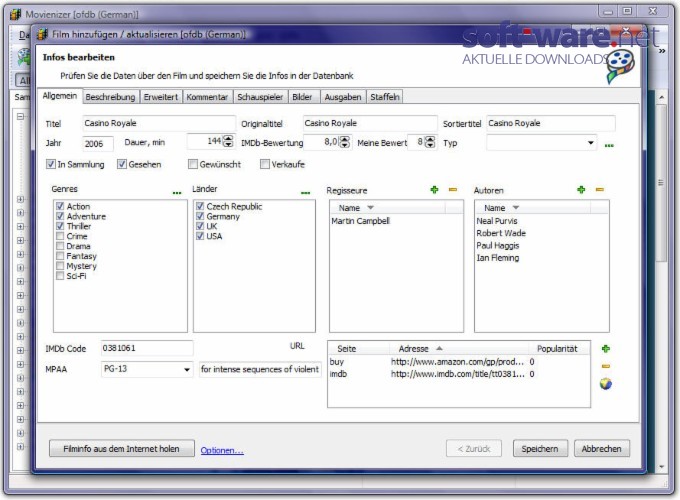Select author Paul Haggis
Image resolution: width=680 pixels, height=500 pixels.
click(x=498, y=245)
